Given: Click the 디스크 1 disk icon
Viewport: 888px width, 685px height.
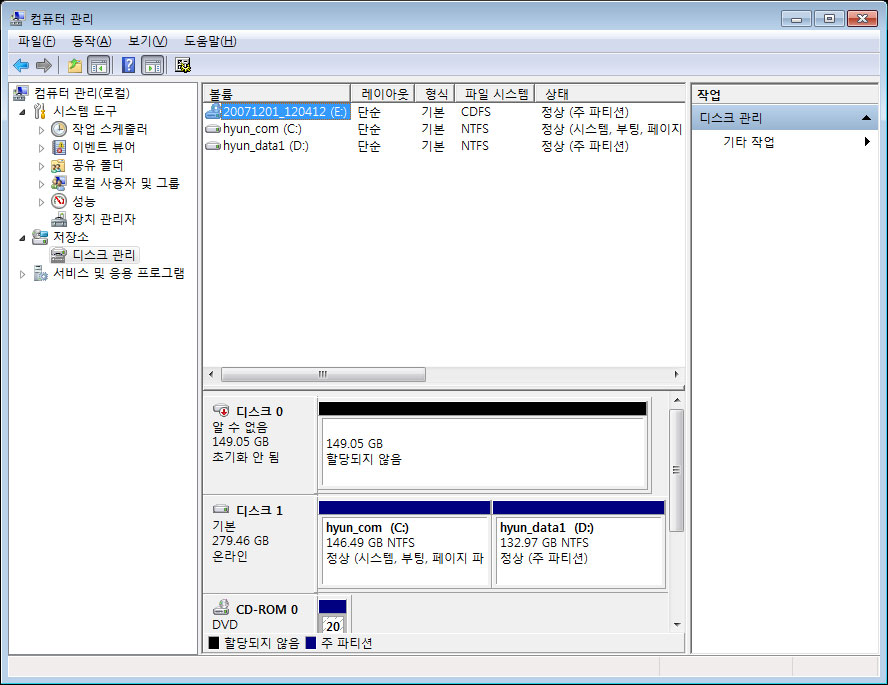Looking at the screenshot, I should tap(221, 509).
